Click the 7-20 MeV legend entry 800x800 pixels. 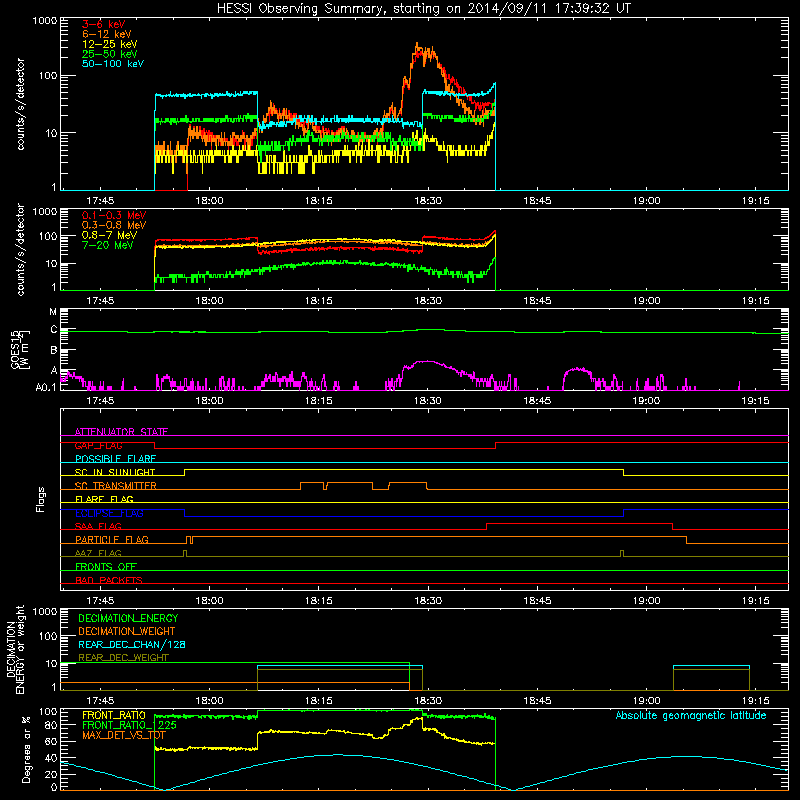tap(108, 245)
